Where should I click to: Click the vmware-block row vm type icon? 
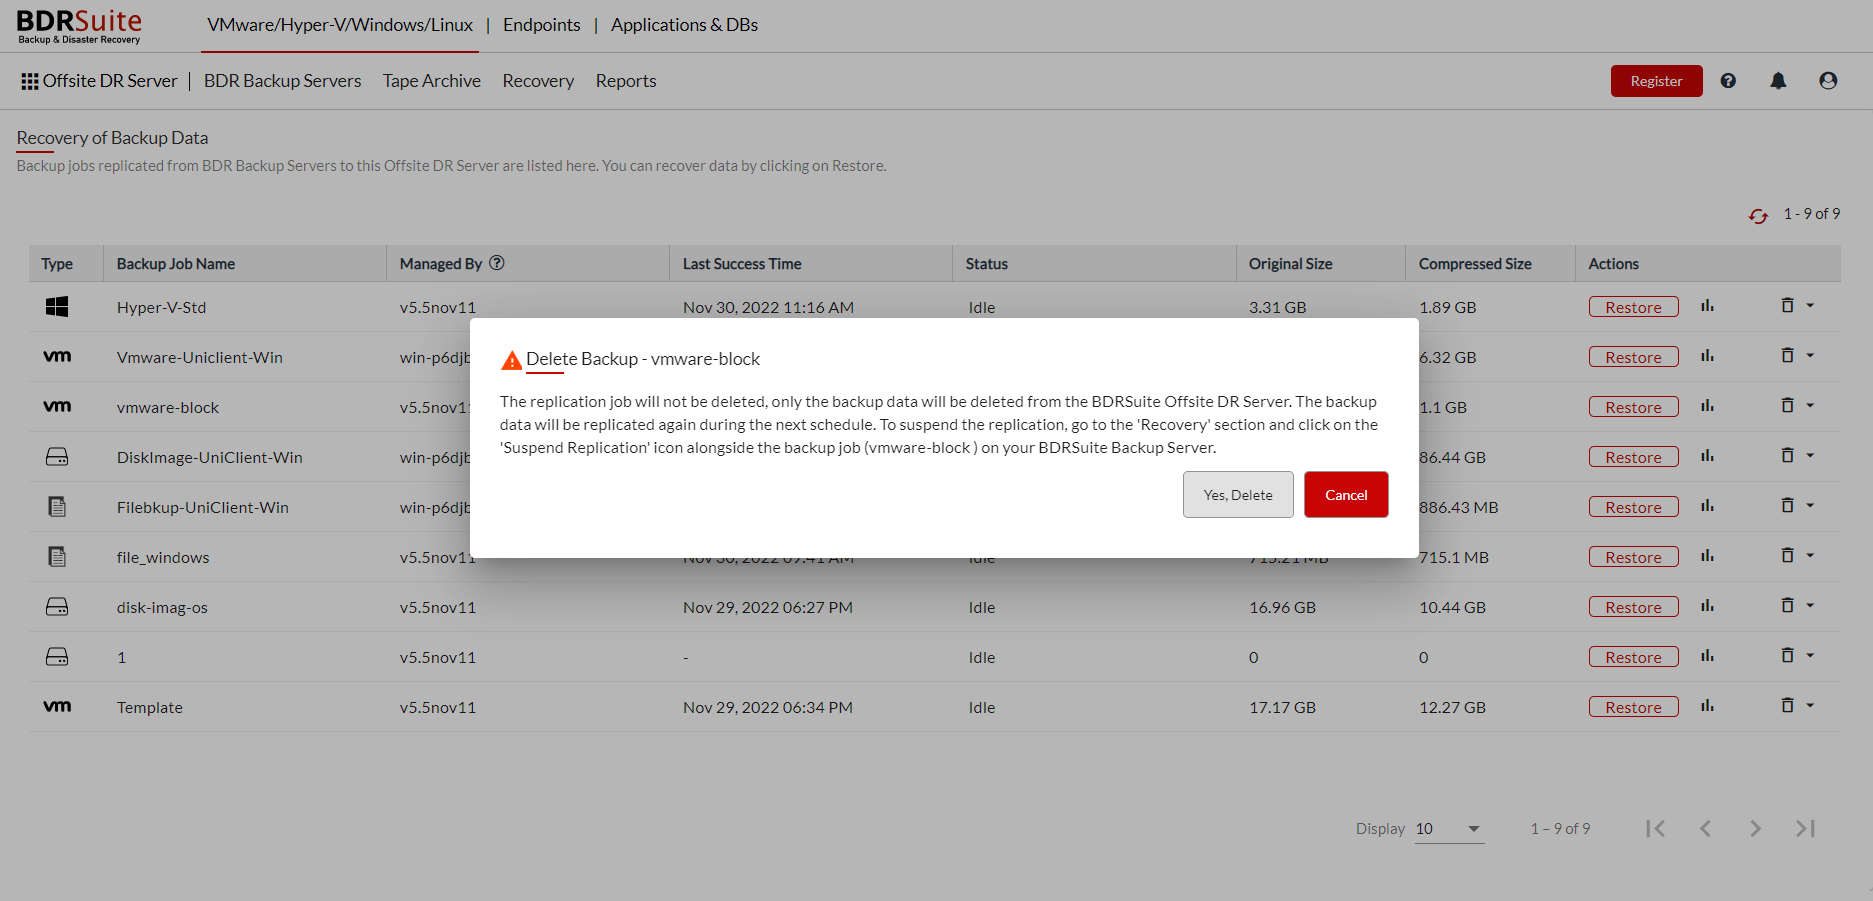[x=57, y=407]
